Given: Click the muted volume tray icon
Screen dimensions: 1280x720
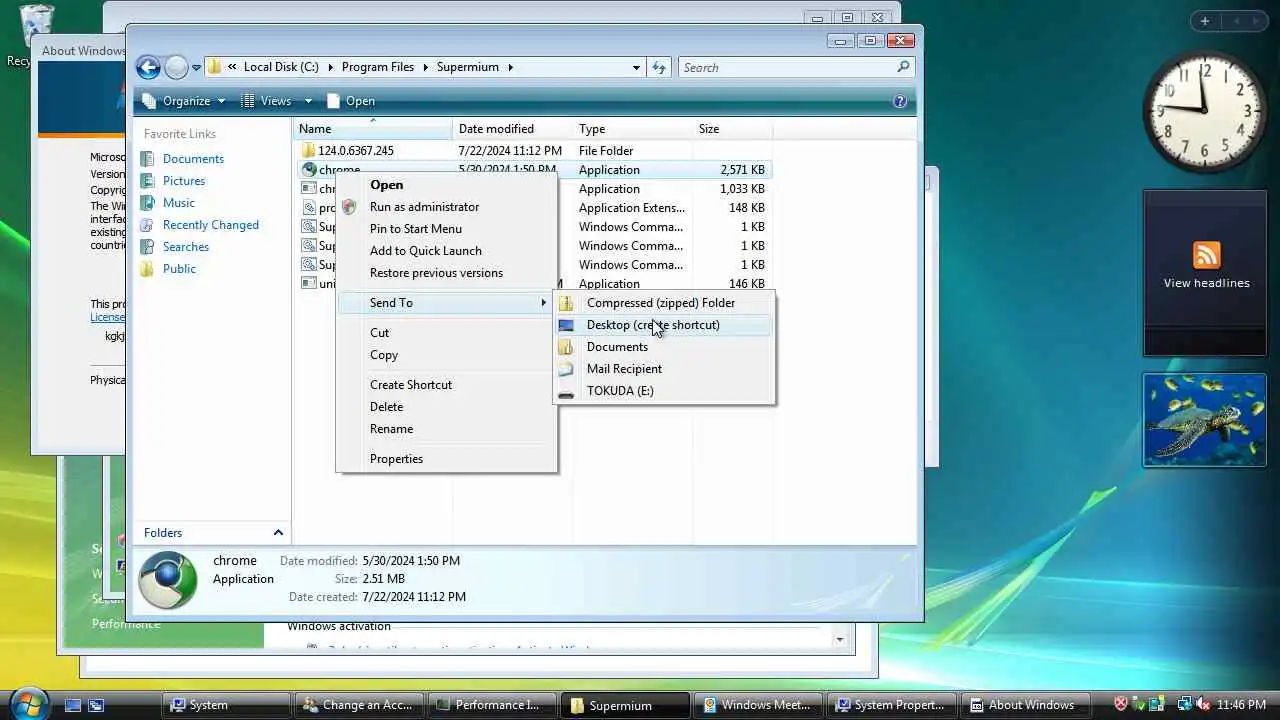Looking at the screenshot, I should 1203,705.
